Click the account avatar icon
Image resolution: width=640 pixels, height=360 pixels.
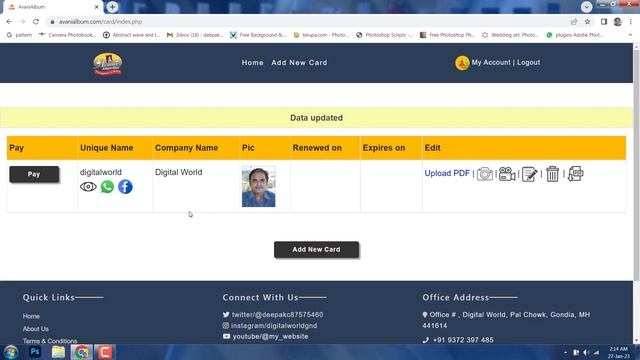click(462, 63)
